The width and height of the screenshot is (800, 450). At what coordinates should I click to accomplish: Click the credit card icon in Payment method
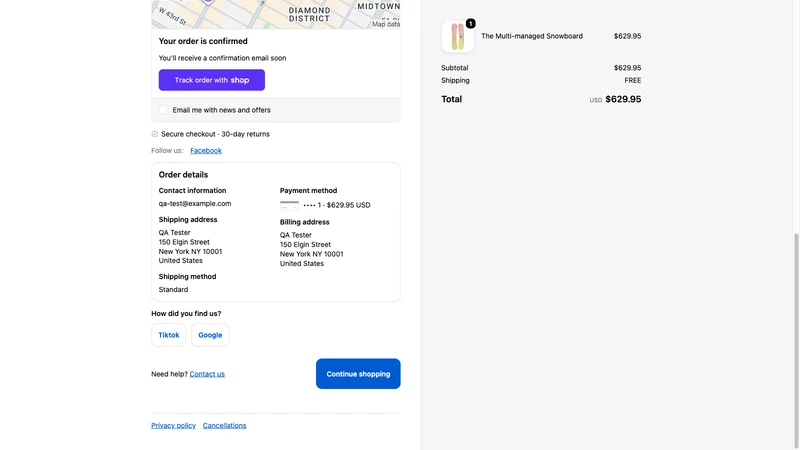coord(289,206)
